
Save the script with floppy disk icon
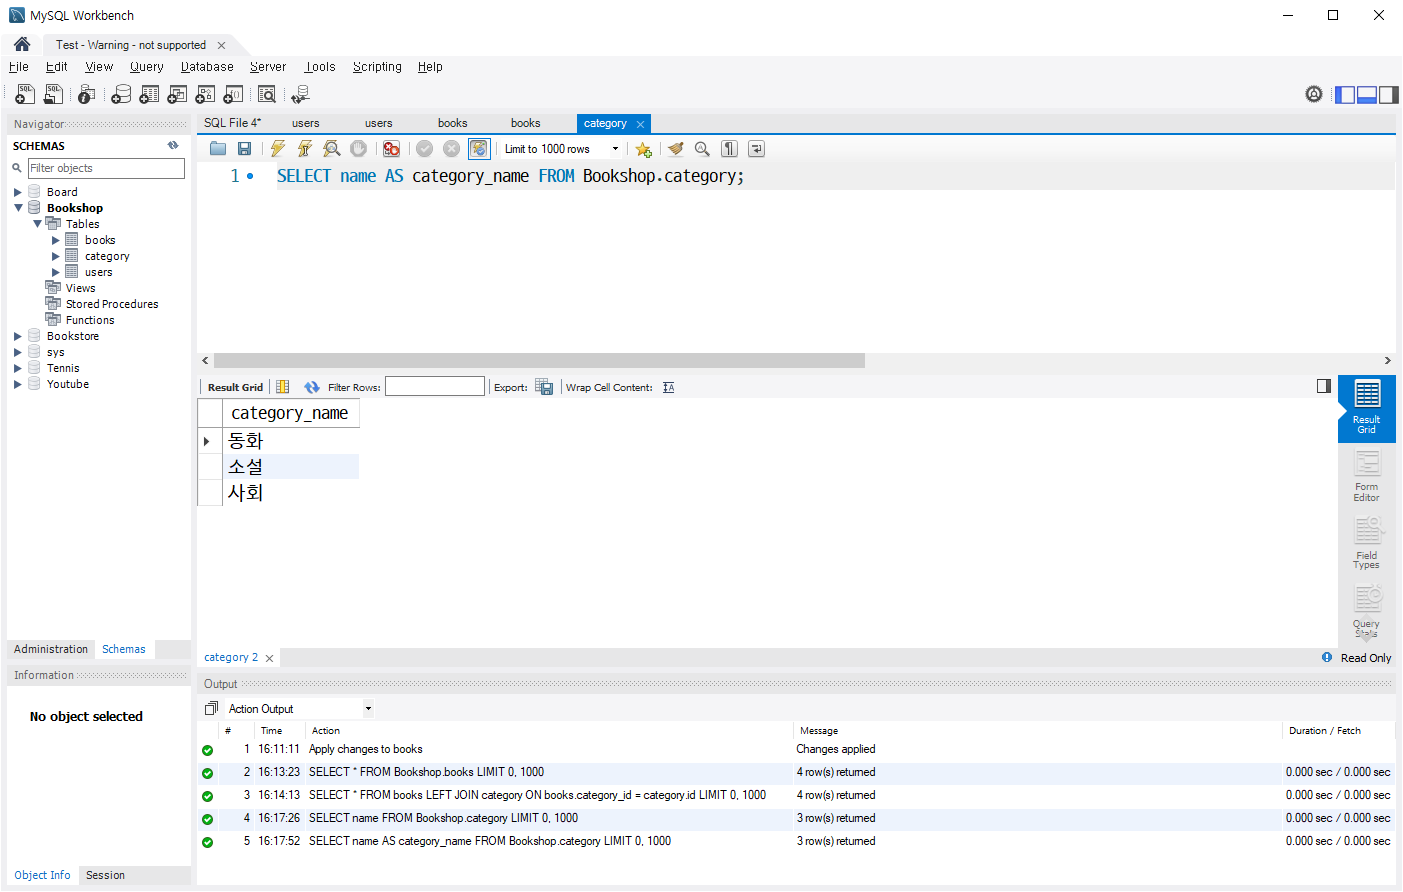(x=244, y=149)
